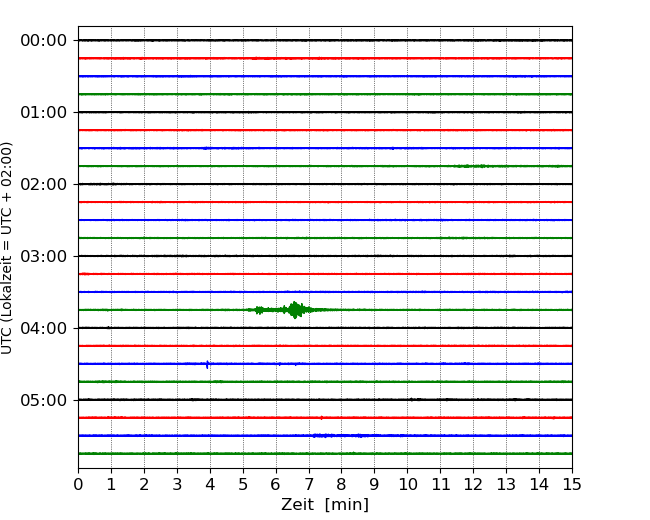The height and width of the screenshot is (520, 650).
Task: Click the 12 minute tick label
Action: pos(473,484)
